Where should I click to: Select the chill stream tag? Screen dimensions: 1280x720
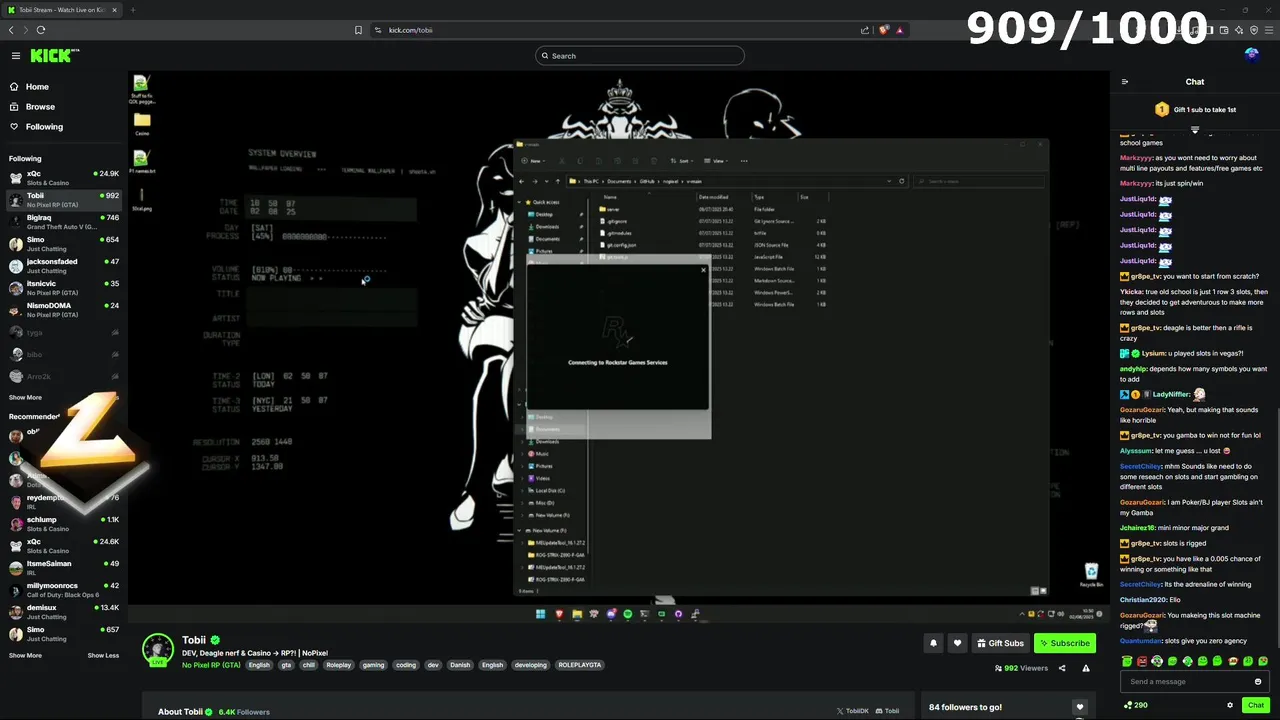tap(308, 665)
